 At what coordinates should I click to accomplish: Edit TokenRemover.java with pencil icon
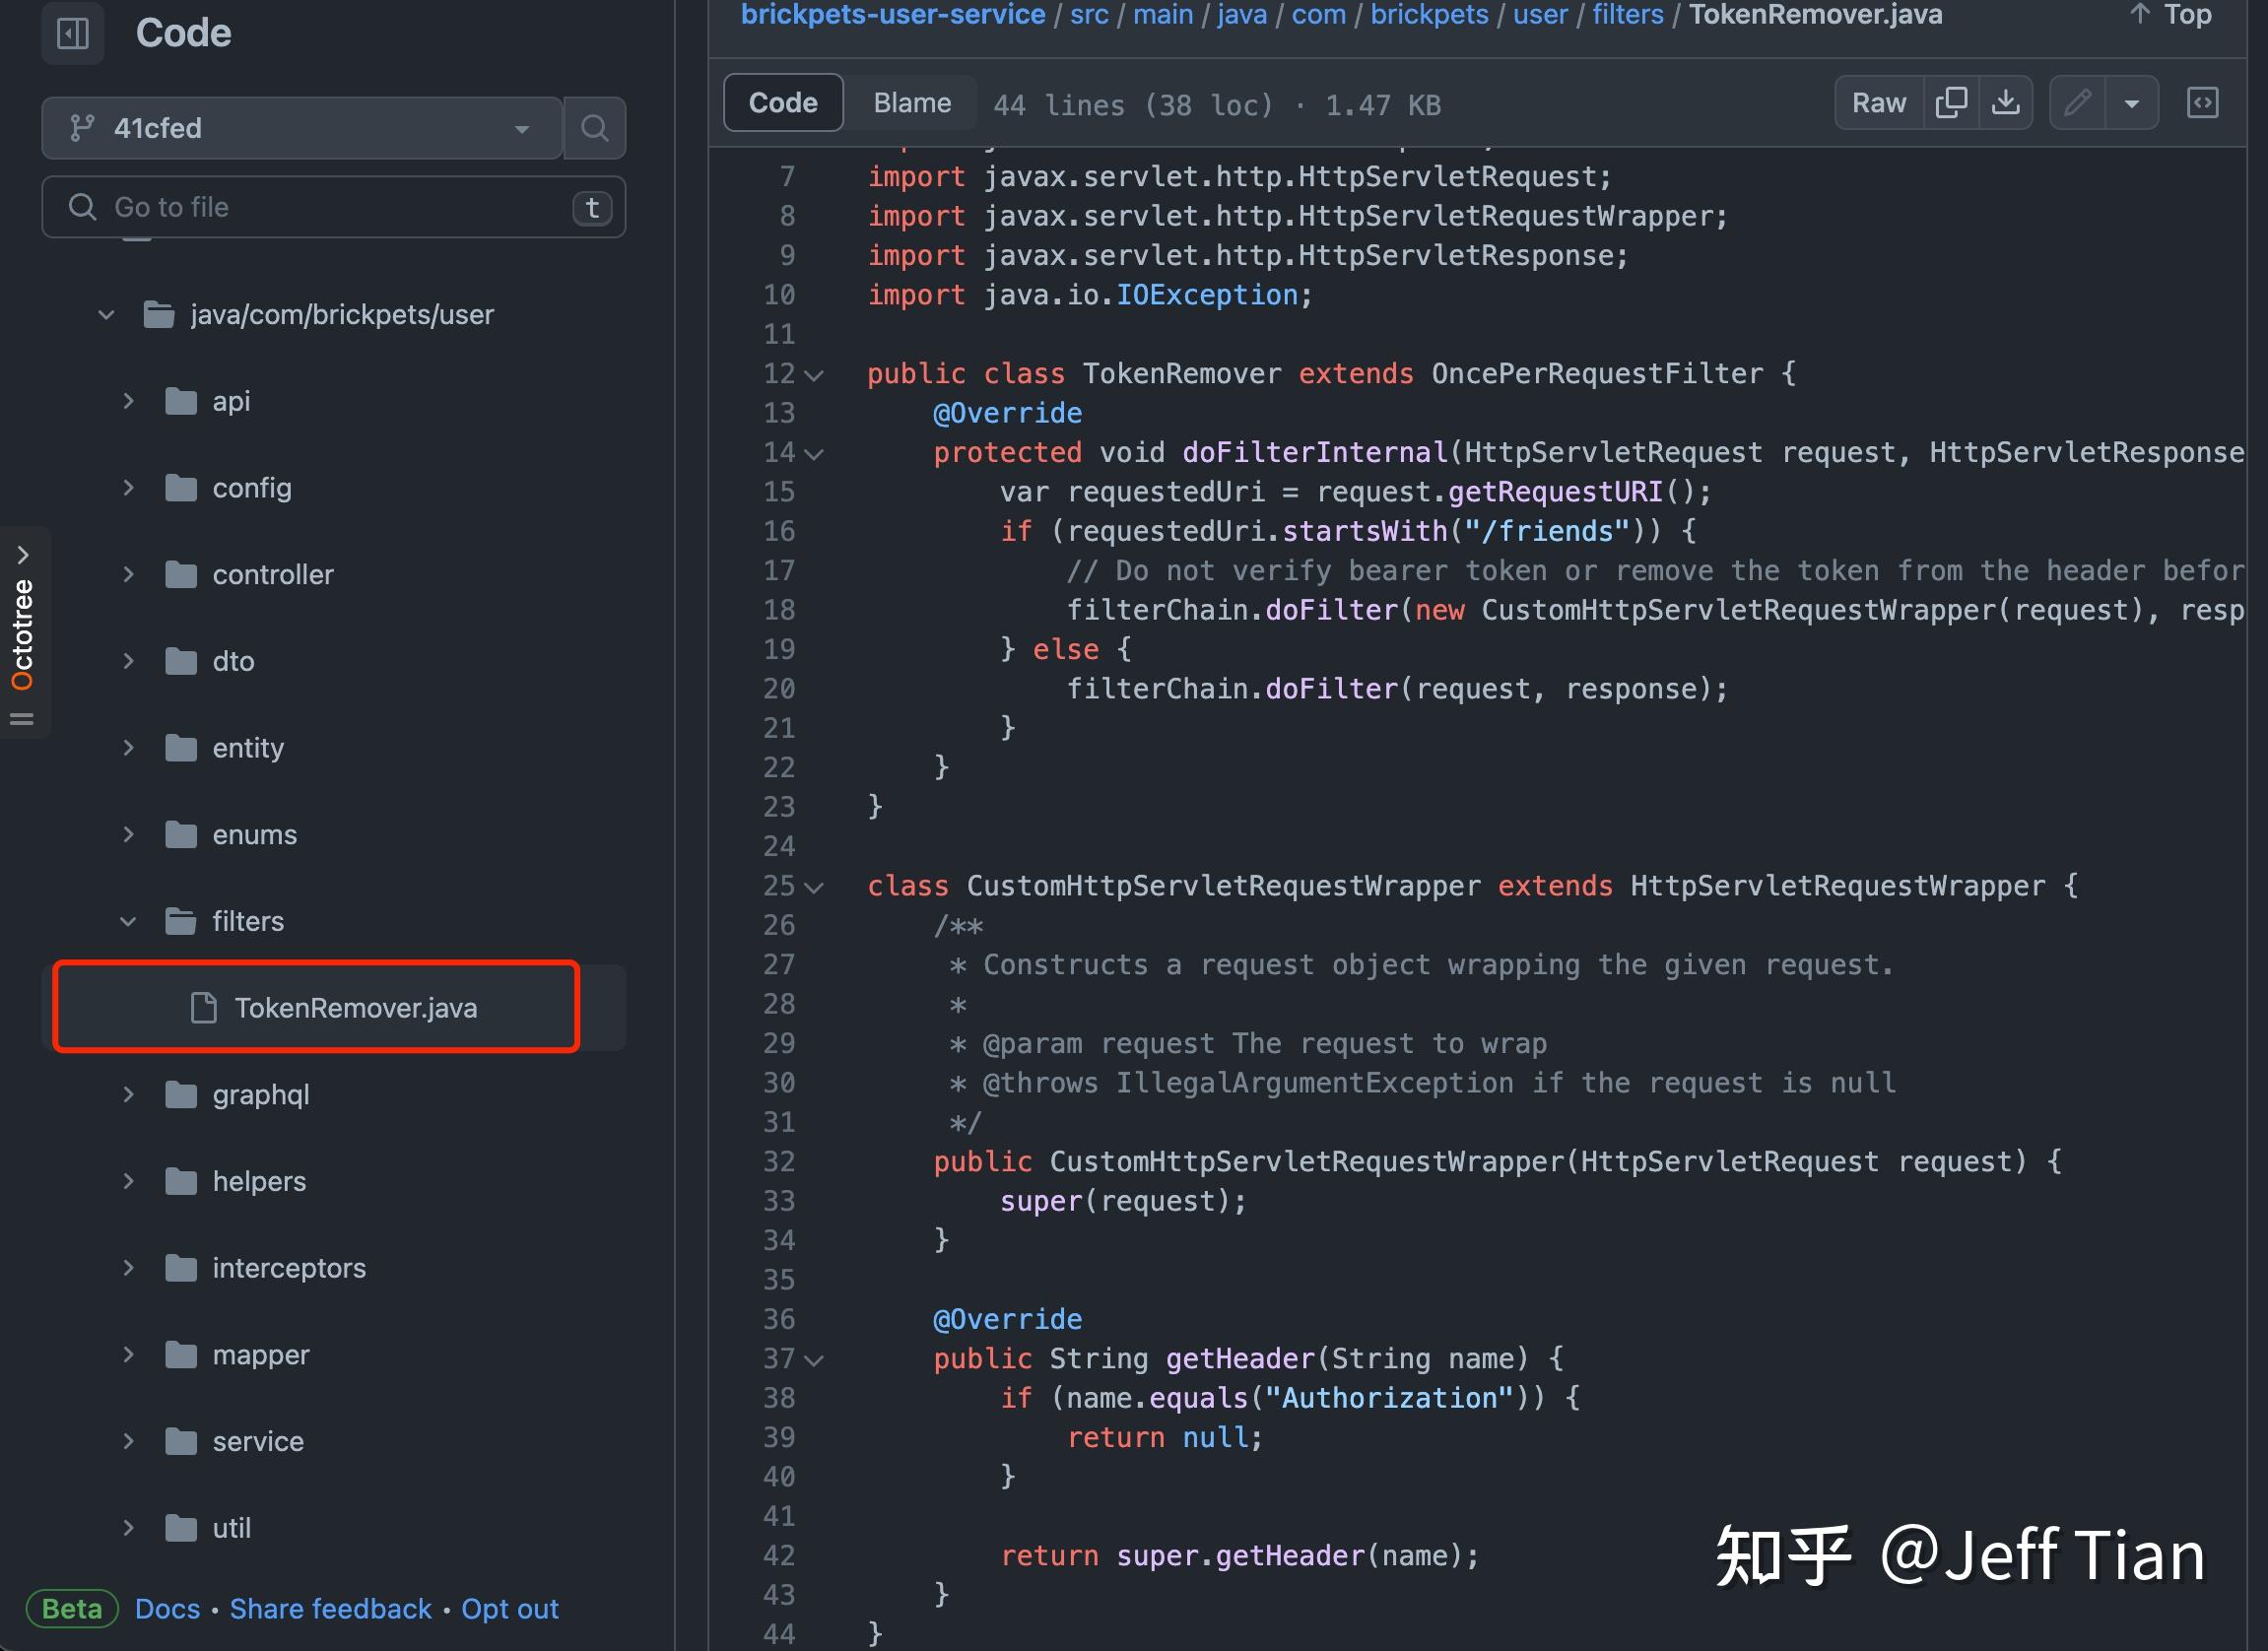click(x=2078, y=102)
